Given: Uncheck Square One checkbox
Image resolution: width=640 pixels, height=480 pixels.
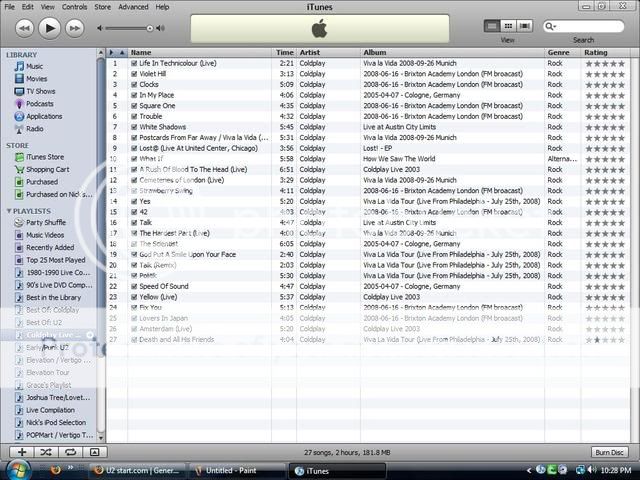Looking at the screenshot, I should pyautogui.click(x=134, y=106).
